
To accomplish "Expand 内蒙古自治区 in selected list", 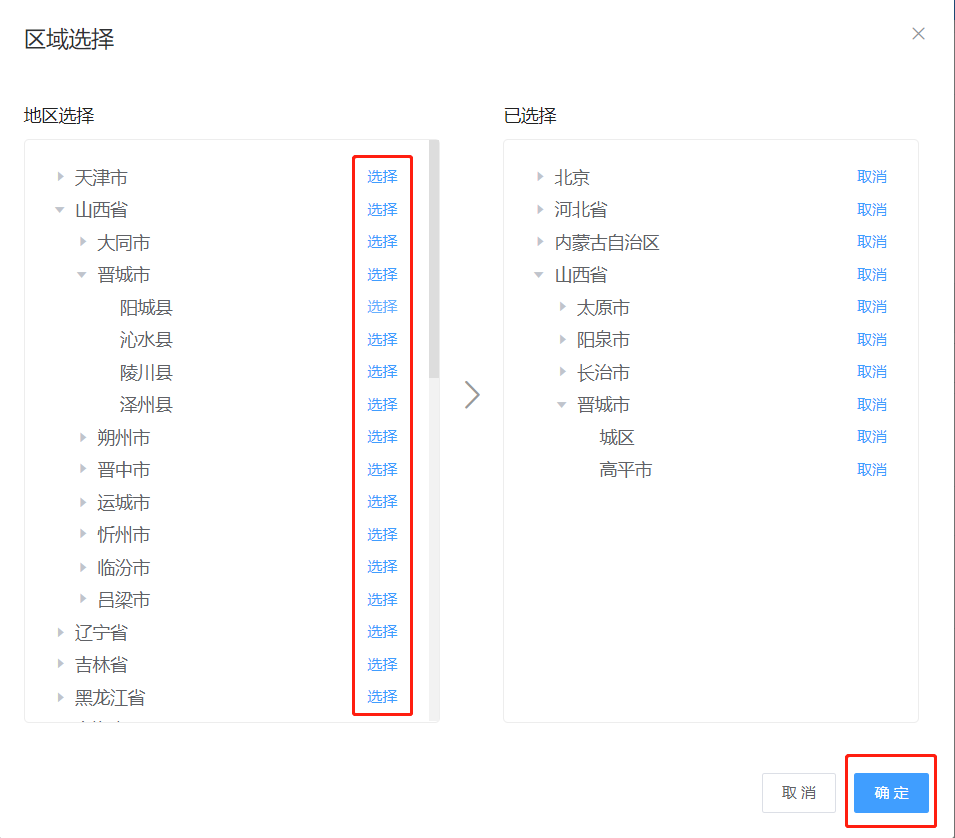I will point(540,243).
